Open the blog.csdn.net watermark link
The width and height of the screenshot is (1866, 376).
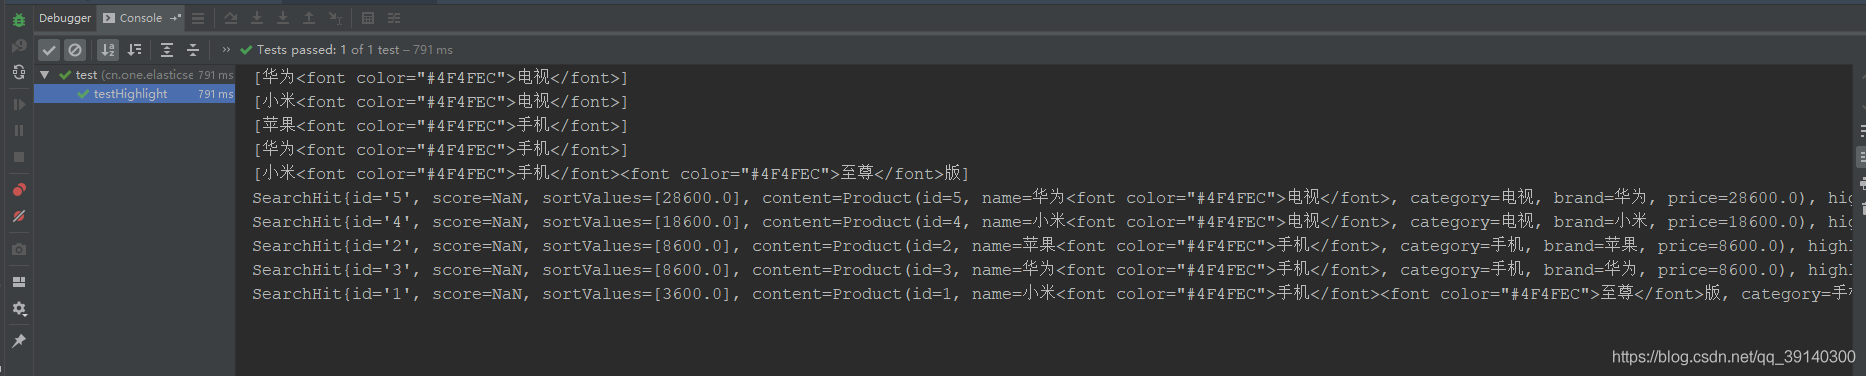pos(1733,357)
